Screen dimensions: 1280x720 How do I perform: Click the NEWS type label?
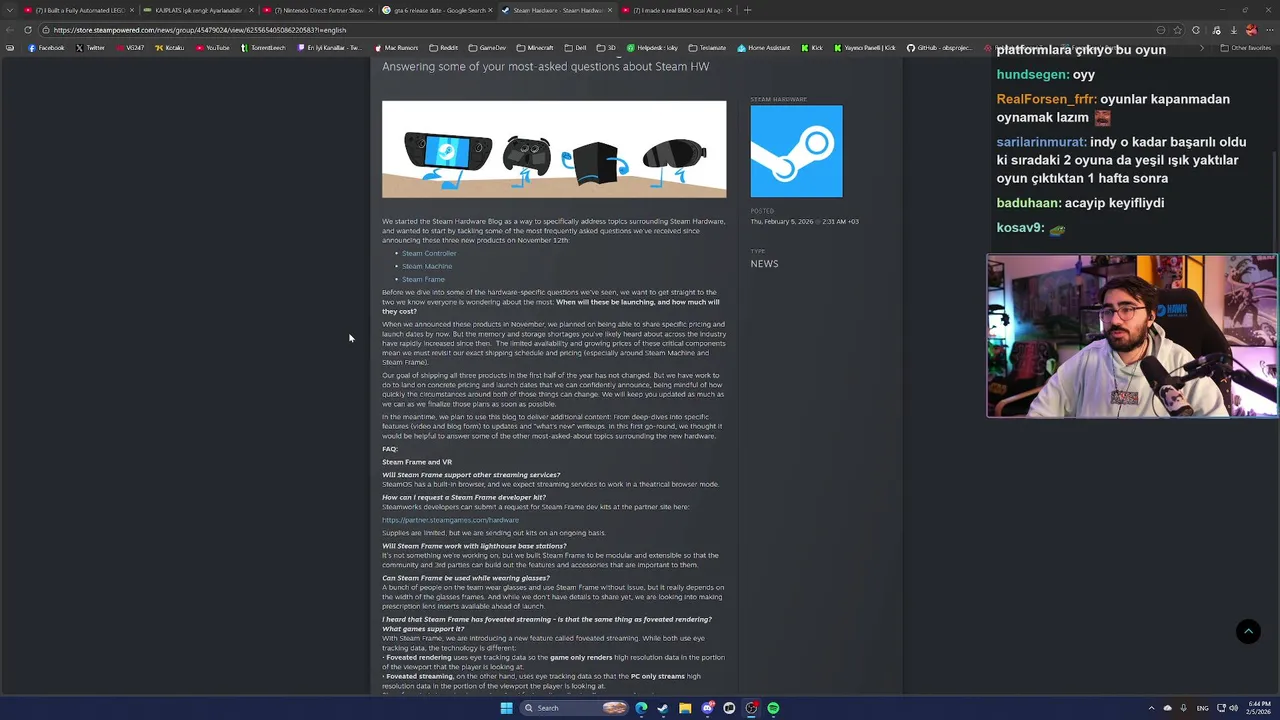coord(764,264)
